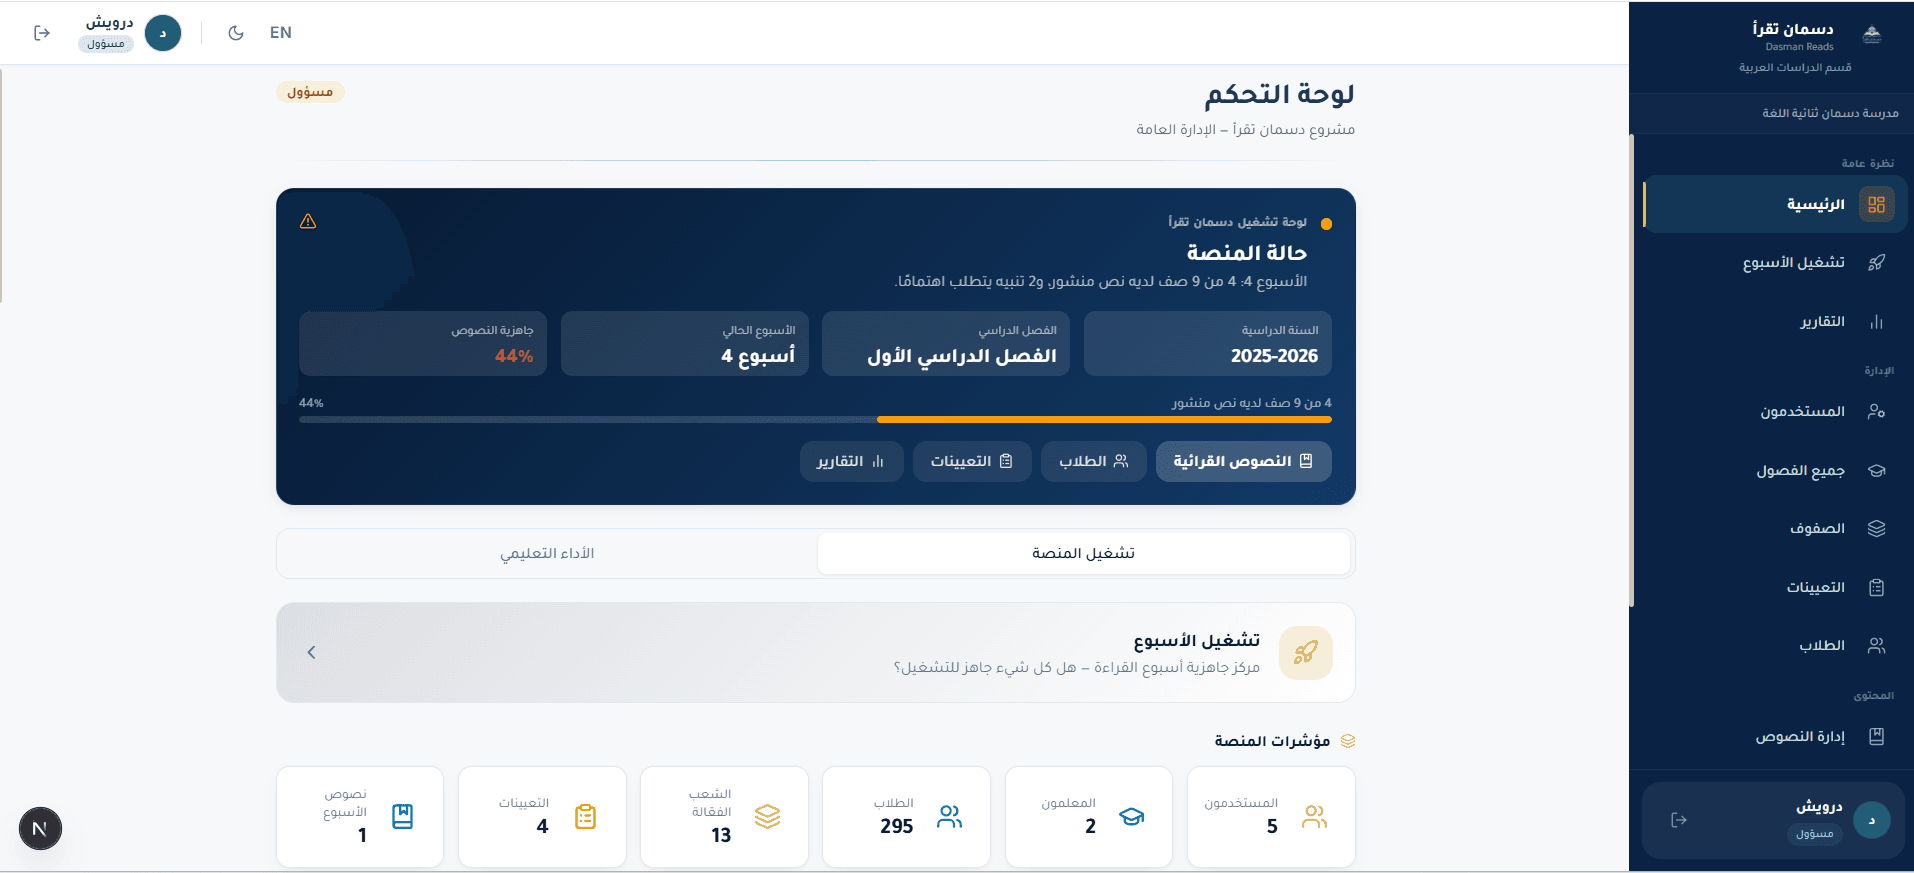Viewport: 1914px width, 873px height.
Task: Expand the تشغيل الأسبوع card chevron
Action: point(311,652)
